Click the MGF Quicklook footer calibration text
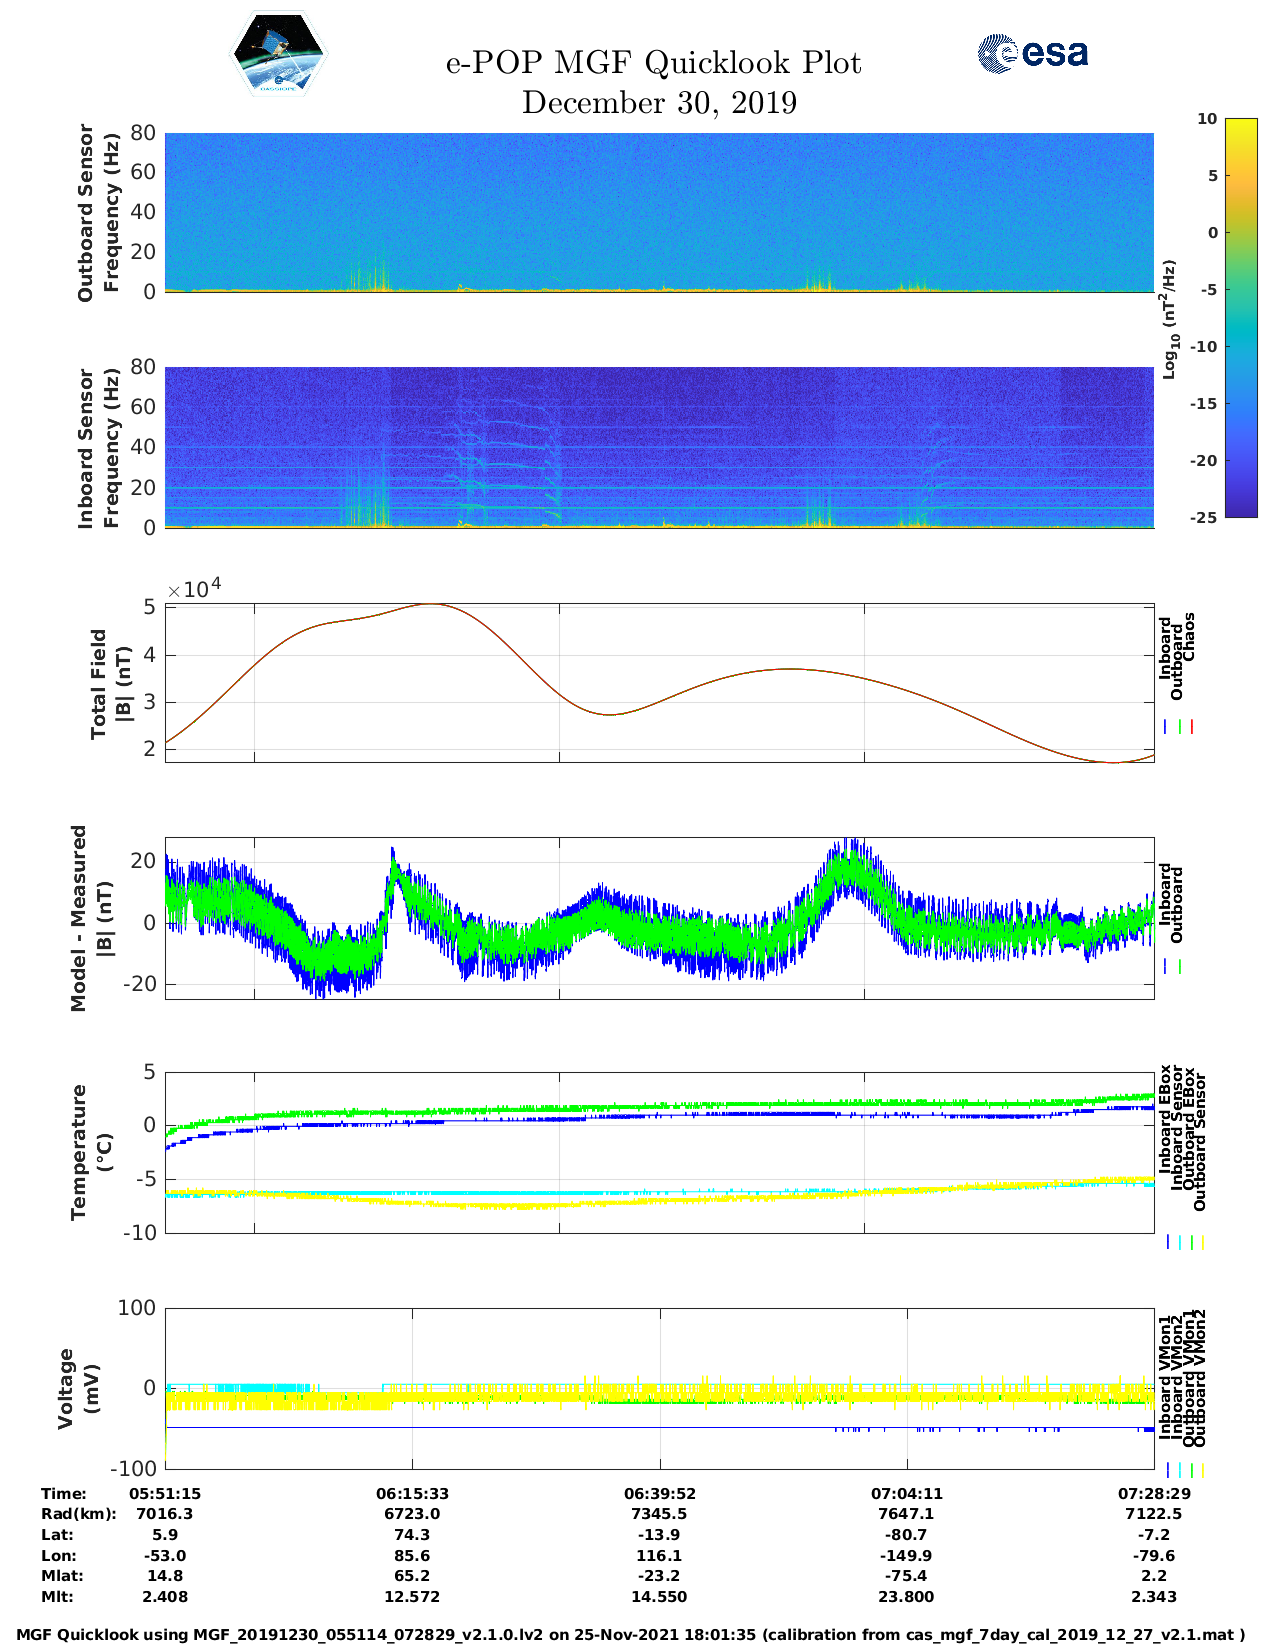 coord(631,1635)
